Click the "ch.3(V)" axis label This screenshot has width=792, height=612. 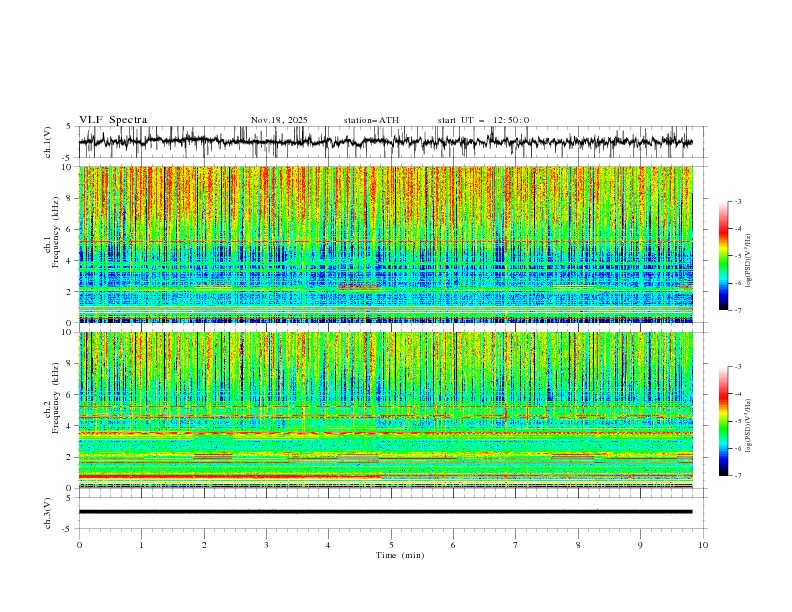pyautogui.click(x=48, y=513)
